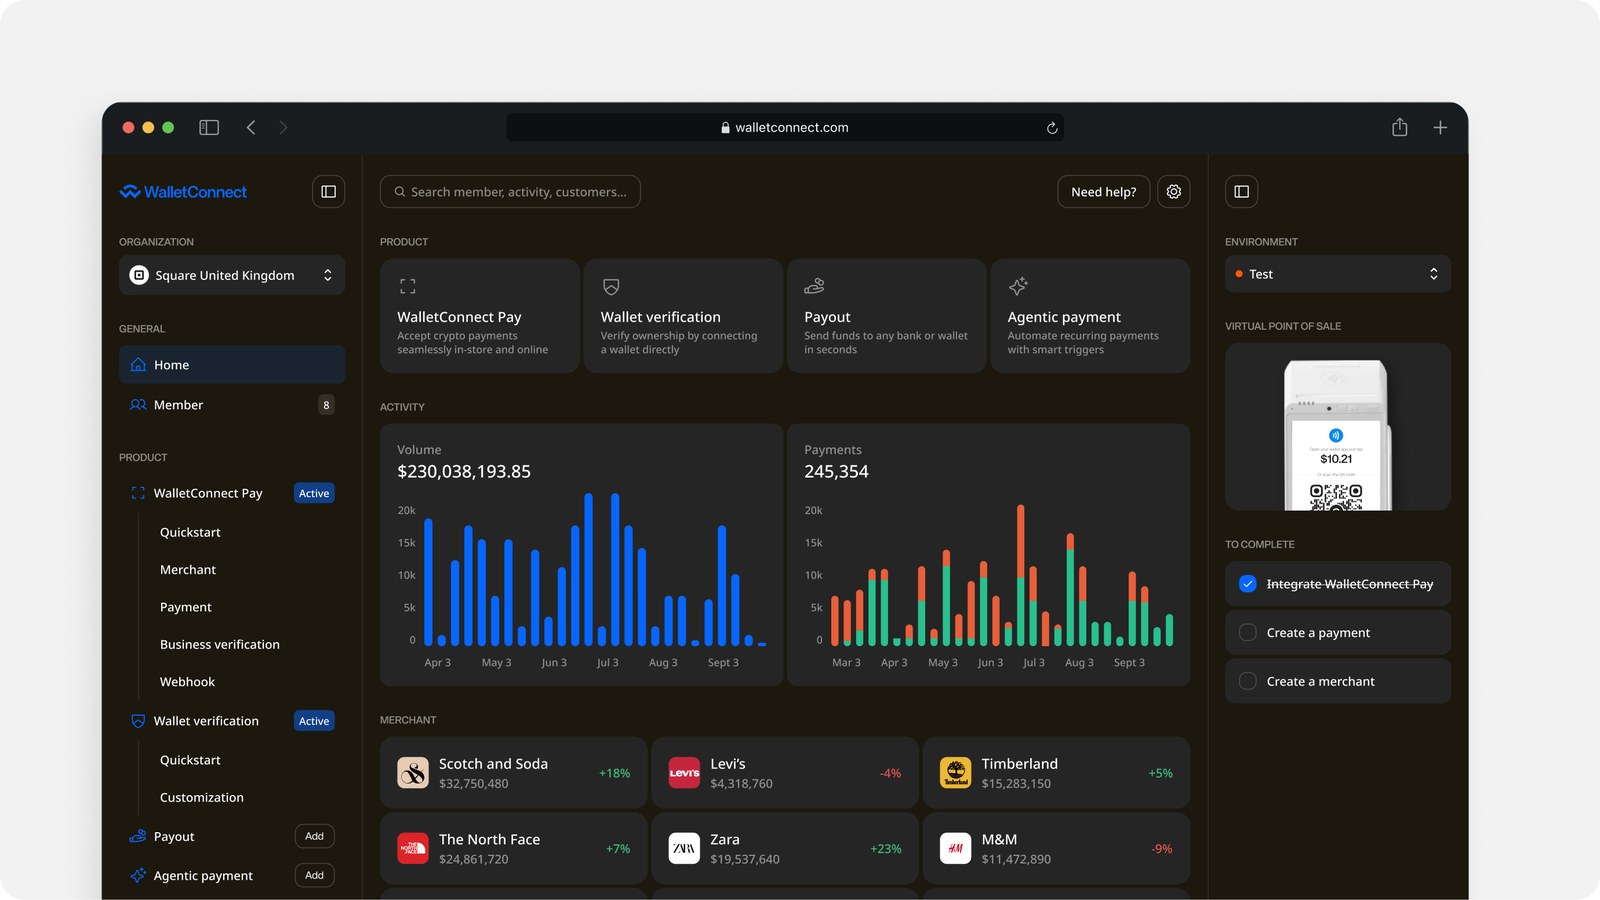The image size is (1600, 900).
Task: Click the Member count badge 8
Action: (x=326, y=405)
